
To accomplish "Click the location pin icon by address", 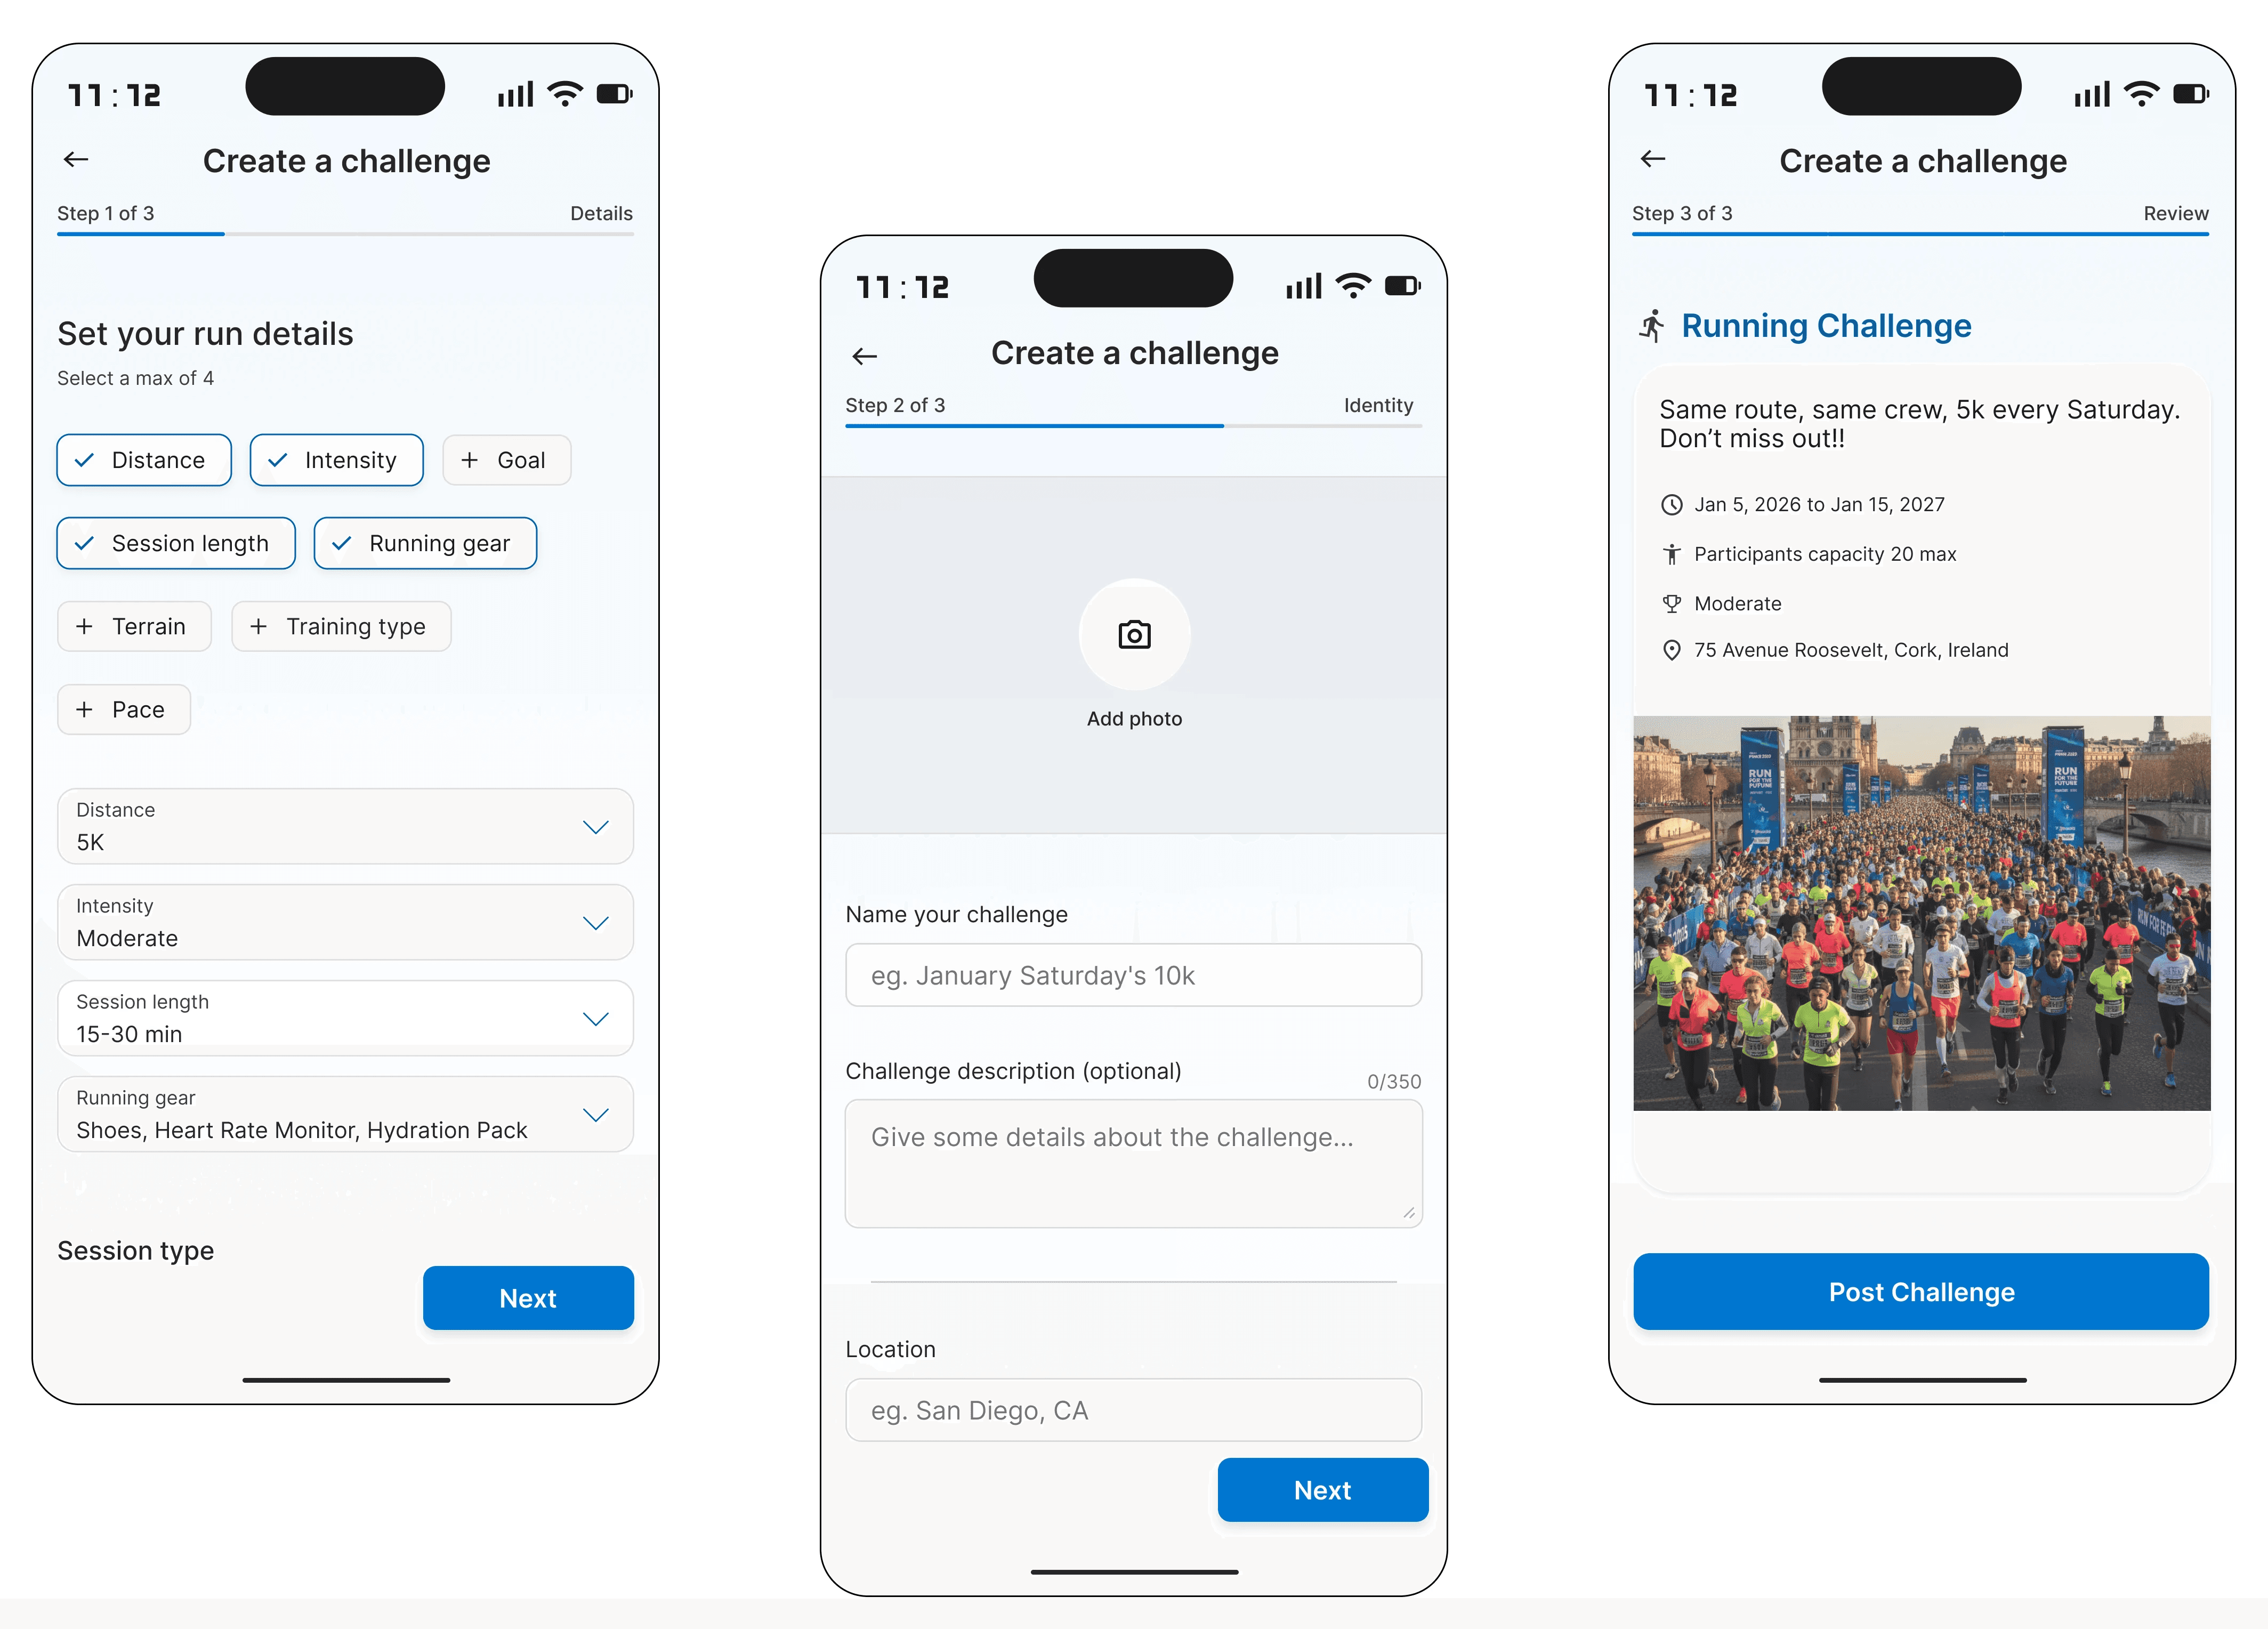I will [x=1671, y=650].
